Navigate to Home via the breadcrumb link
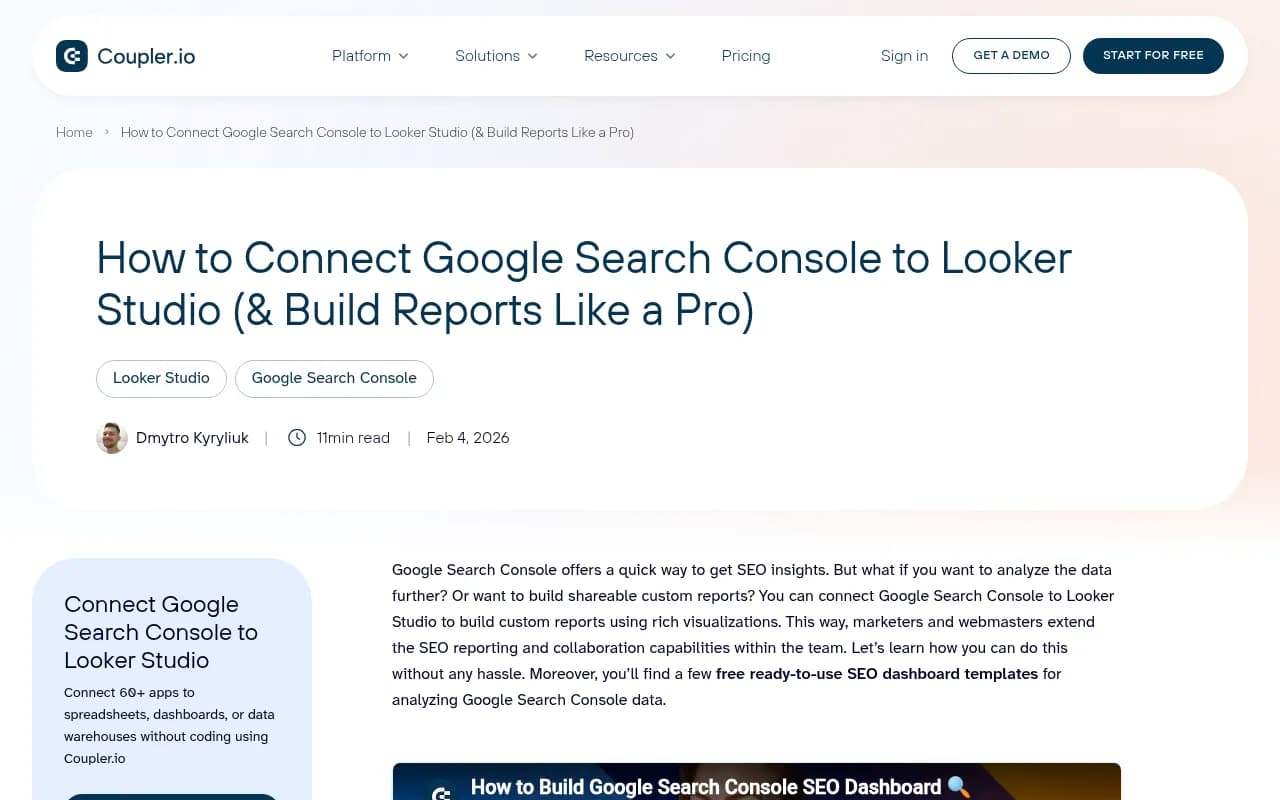Image resolution: width=1280 pixels, height=800 pixels. pos(74,132)
